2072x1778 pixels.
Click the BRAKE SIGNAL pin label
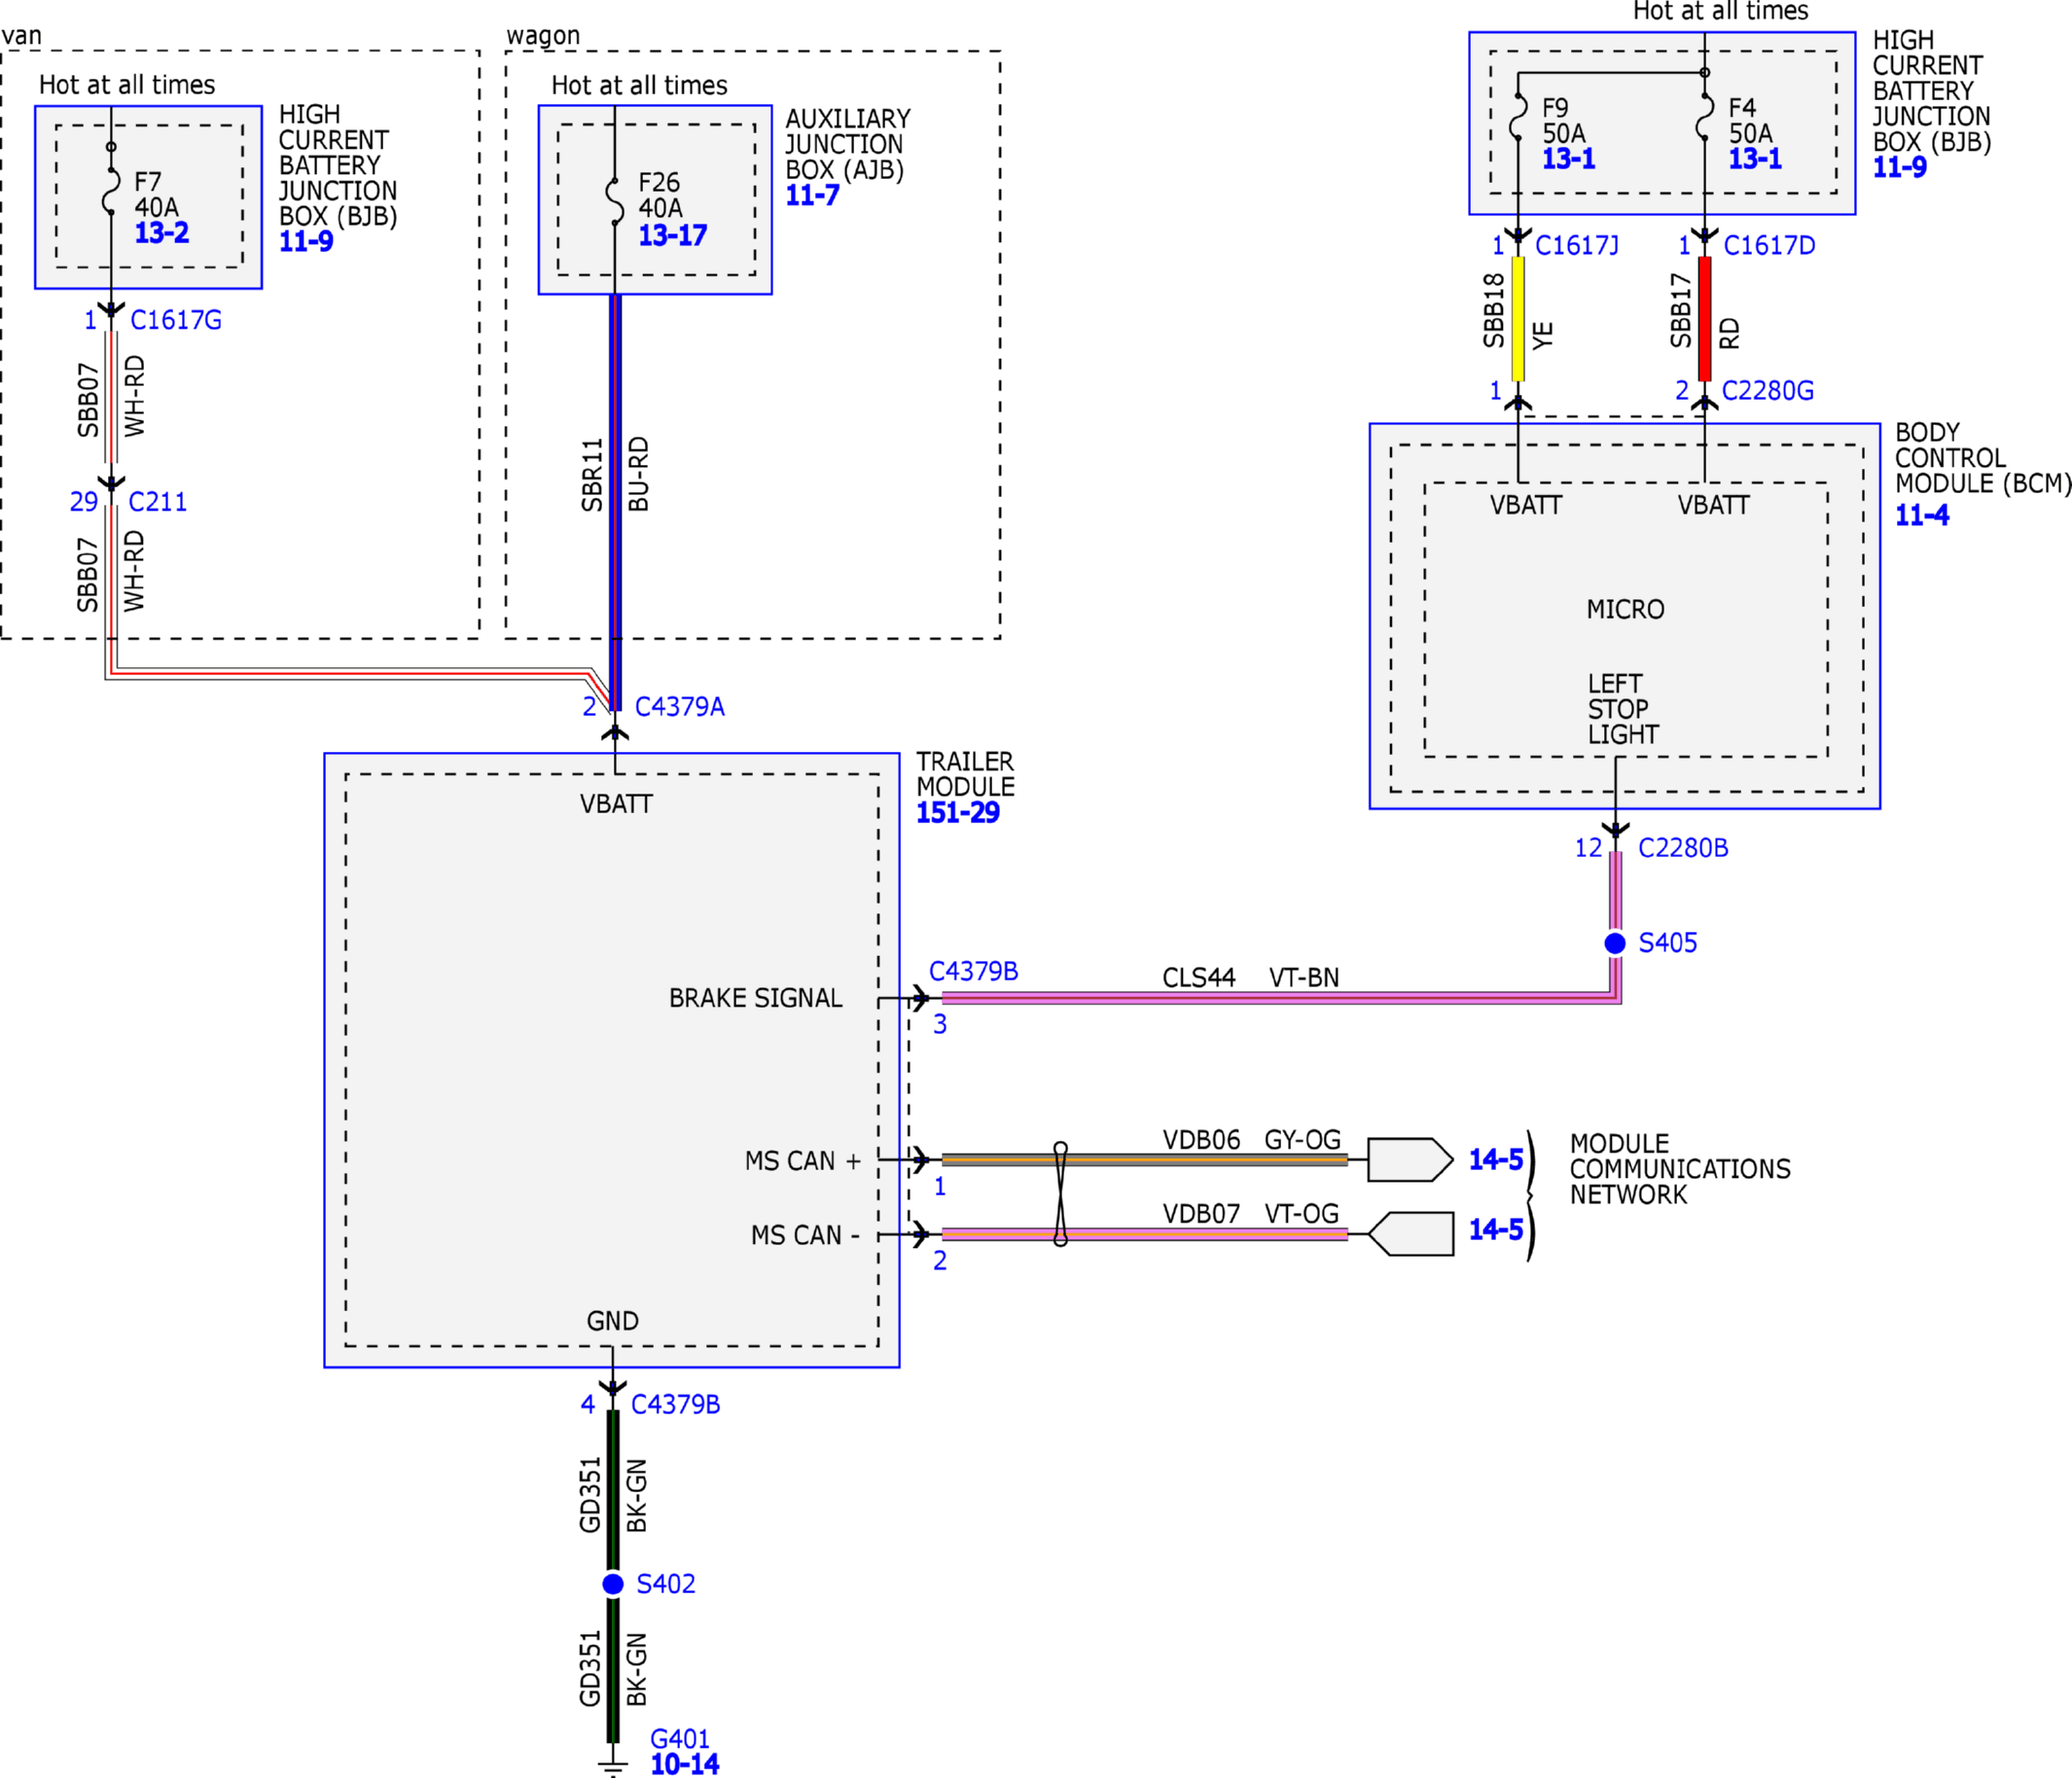click(756, 998)
